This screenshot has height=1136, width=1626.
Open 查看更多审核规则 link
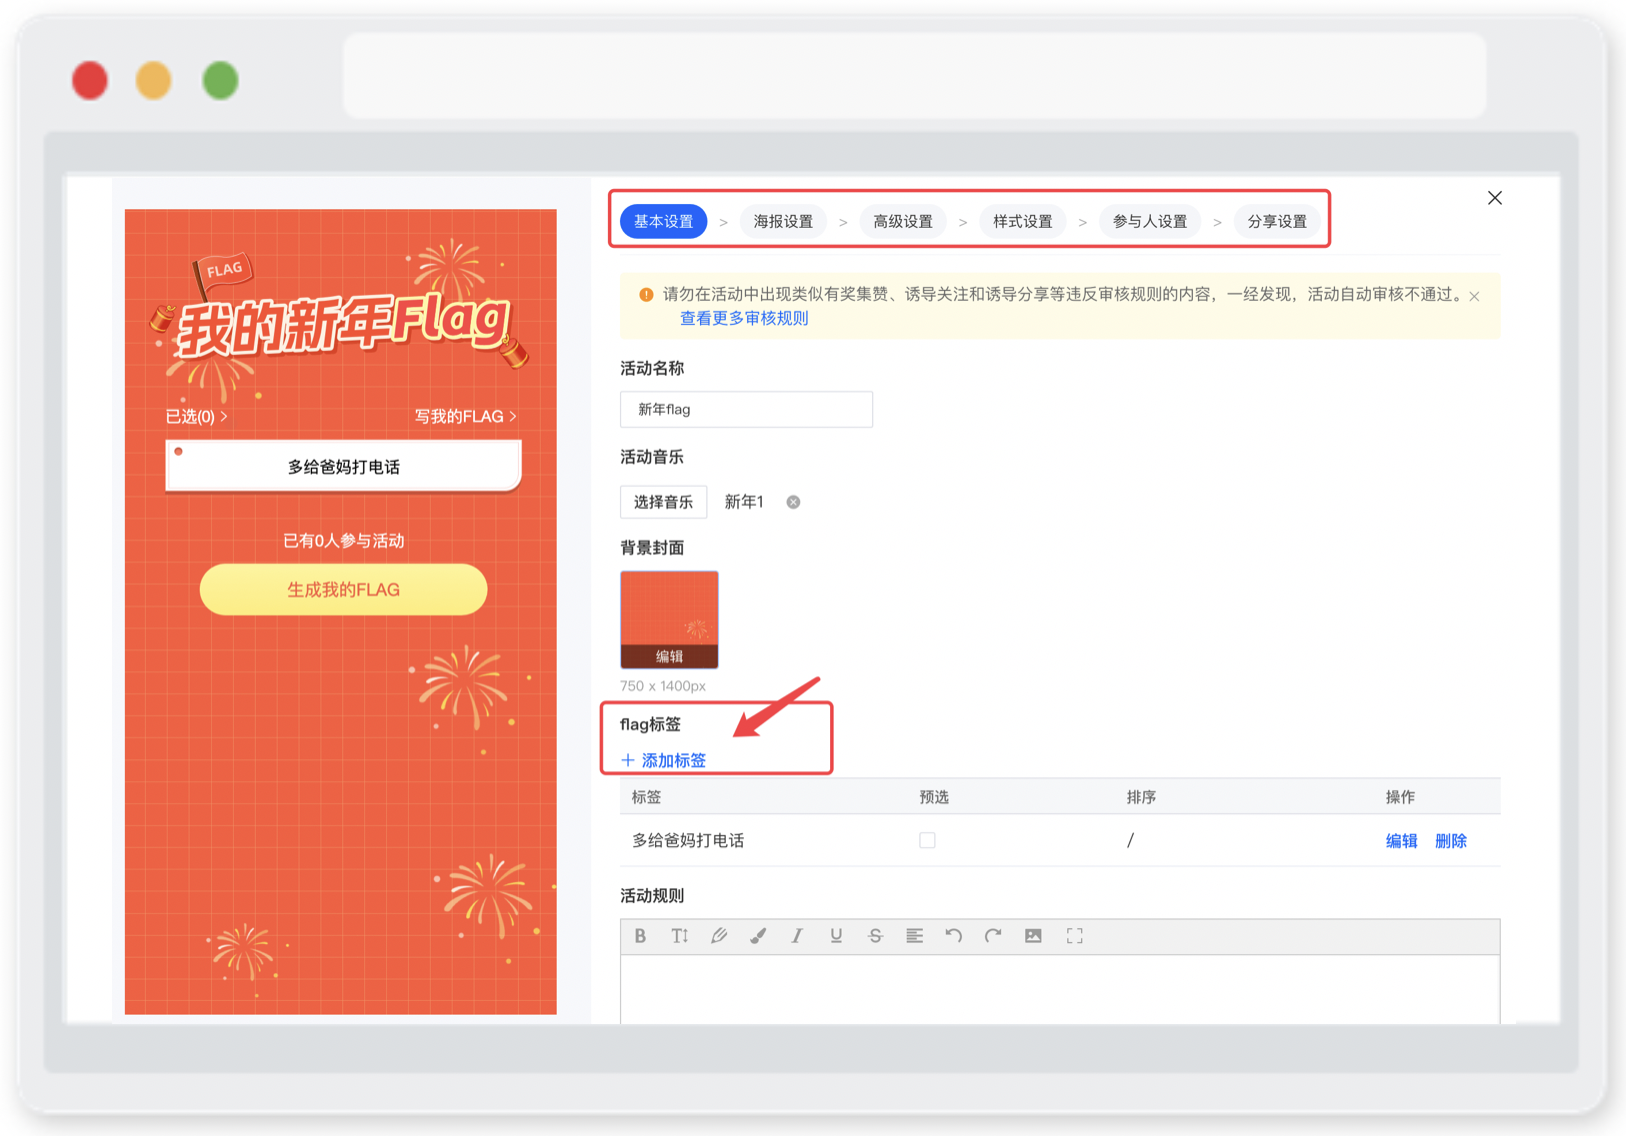(x=744, y=318)
